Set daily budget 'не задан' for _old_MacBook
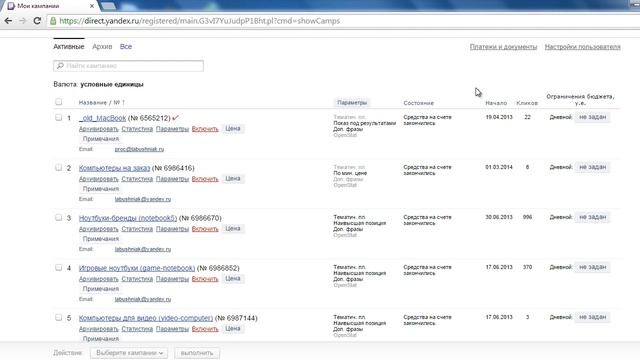The image size is (640, 360). (x=593, y=117)
